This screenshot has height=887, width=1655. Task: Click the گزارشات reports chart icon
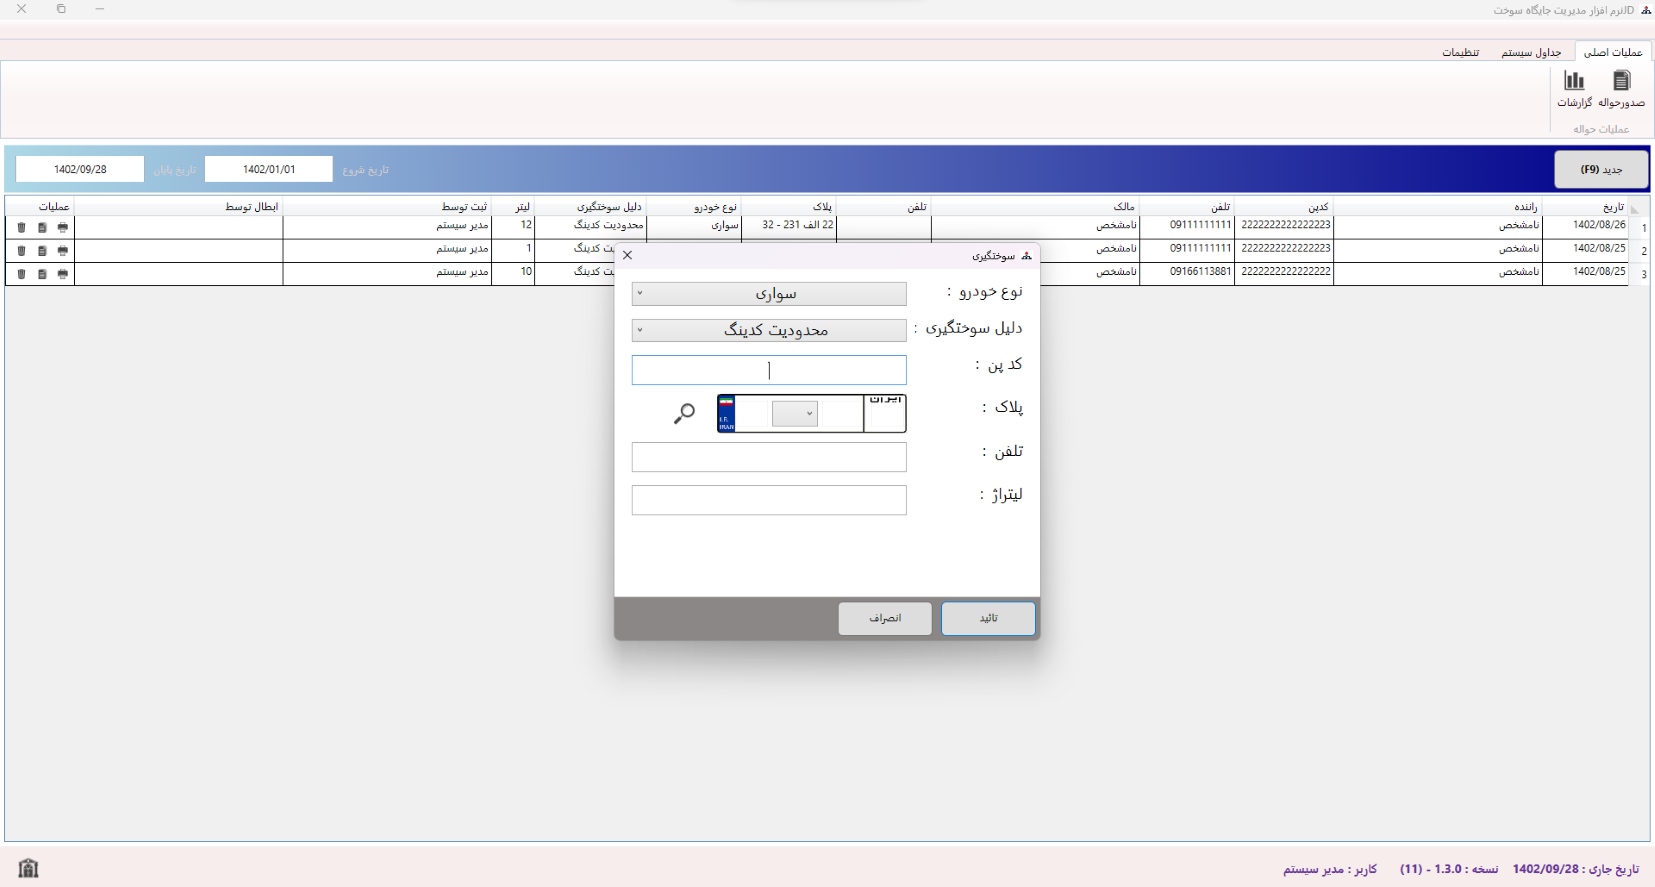click(1574, 82)
